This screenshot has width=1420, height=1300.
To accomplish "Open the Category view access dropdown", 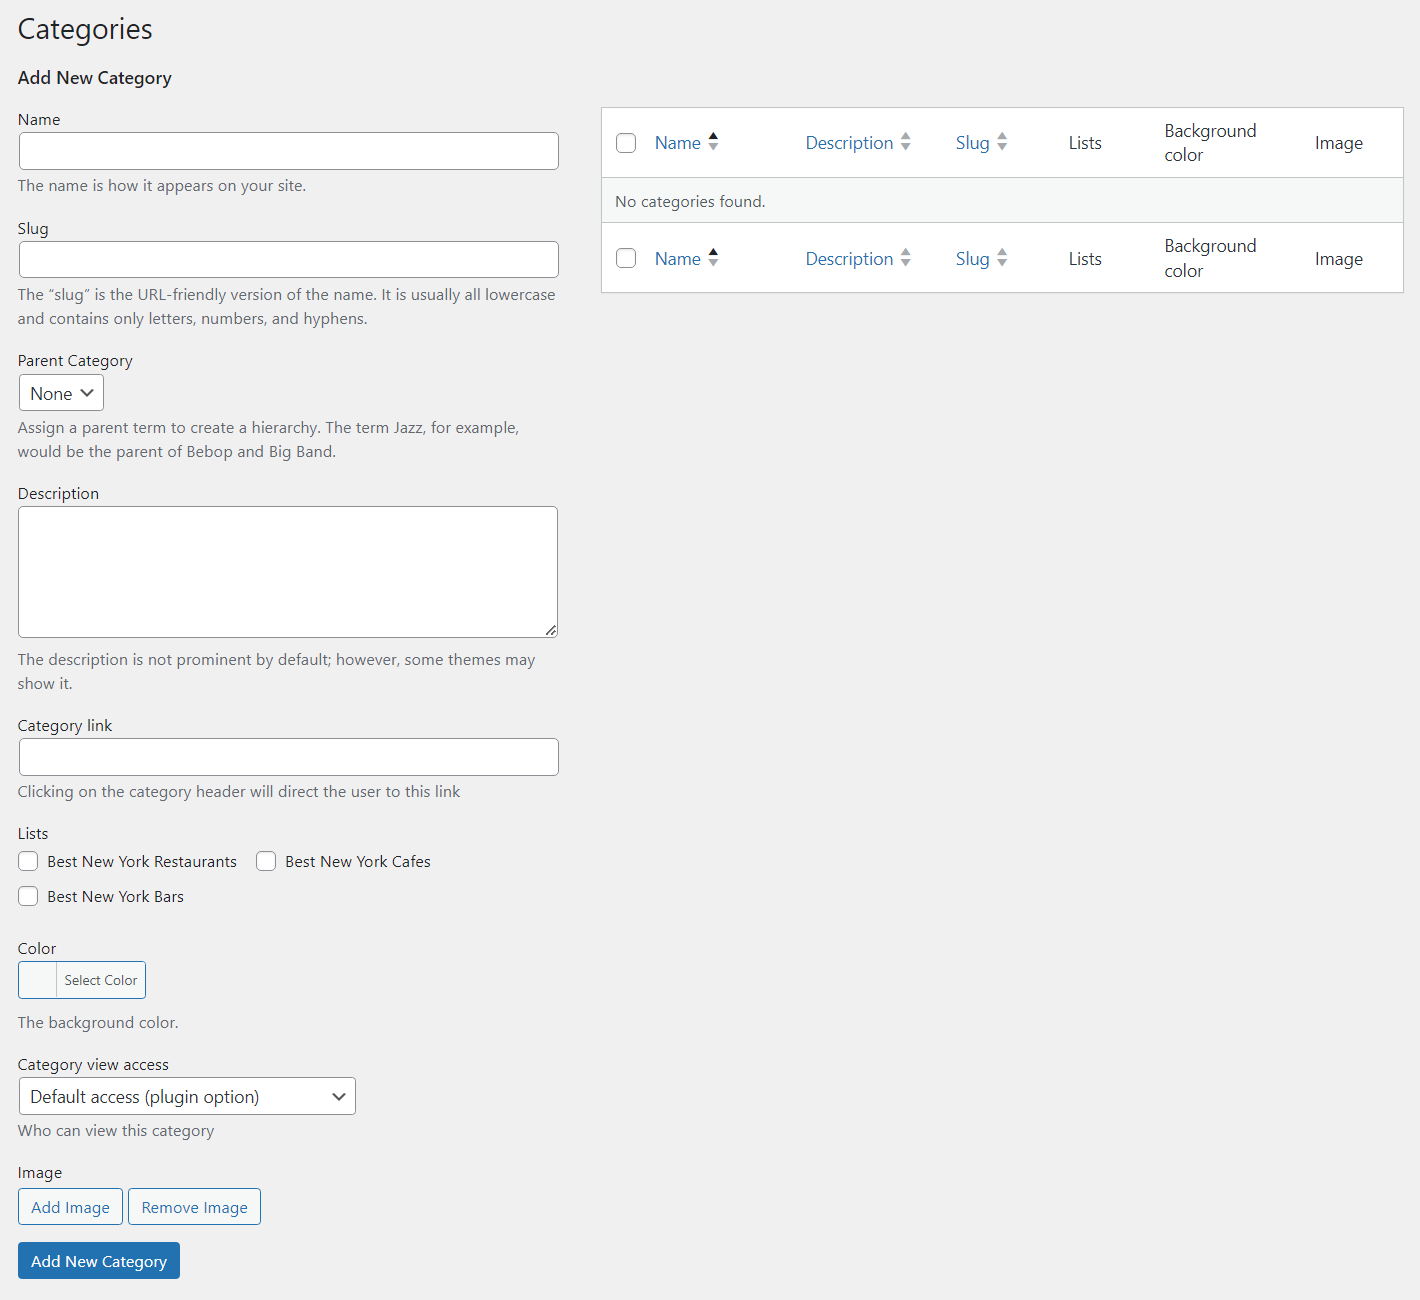I will tap(187, 1096).
